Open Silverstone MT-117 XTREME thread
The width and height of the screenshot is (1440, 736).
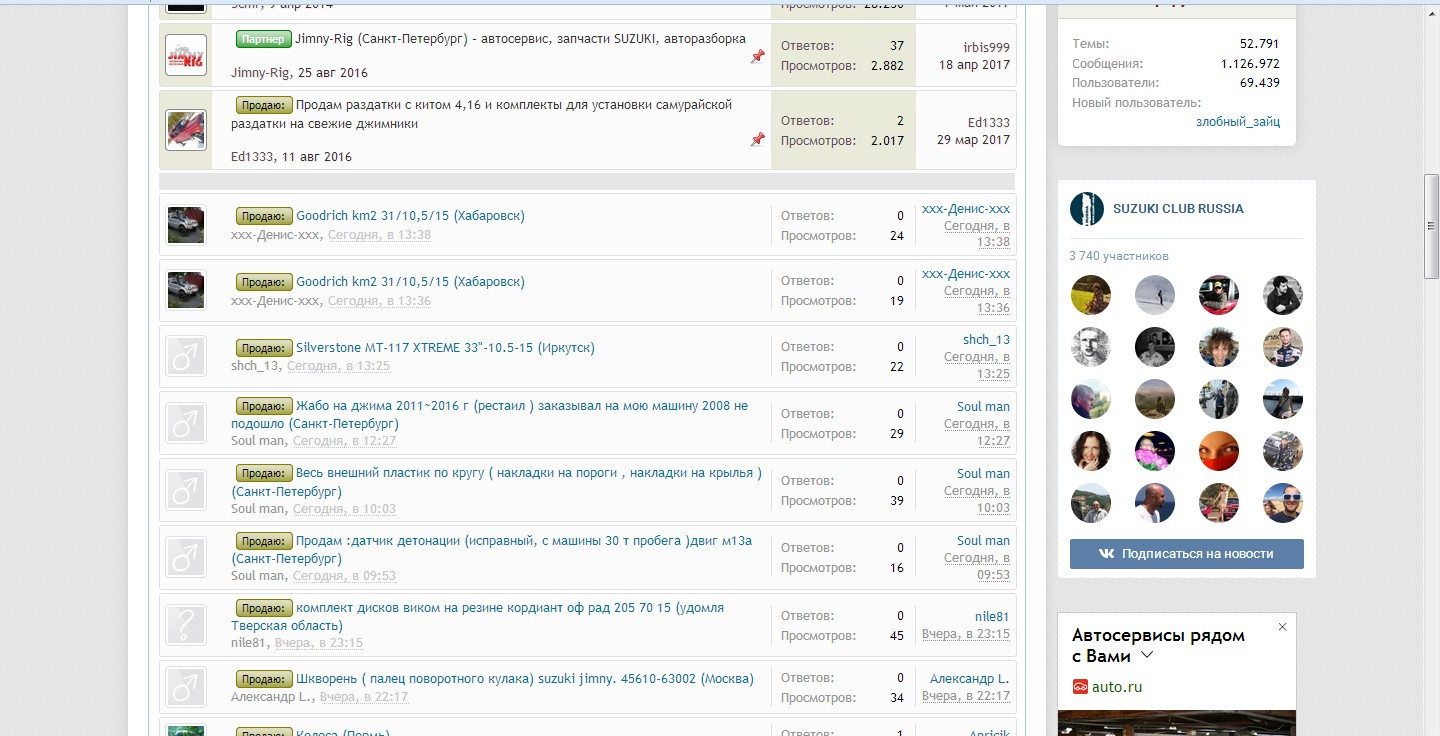[x=445, y=348]
